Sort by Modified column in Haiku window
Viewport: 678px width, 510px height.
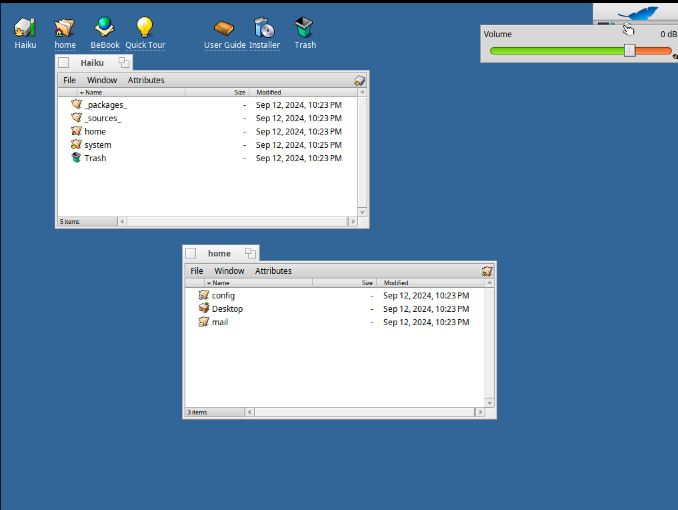[303, 92]
